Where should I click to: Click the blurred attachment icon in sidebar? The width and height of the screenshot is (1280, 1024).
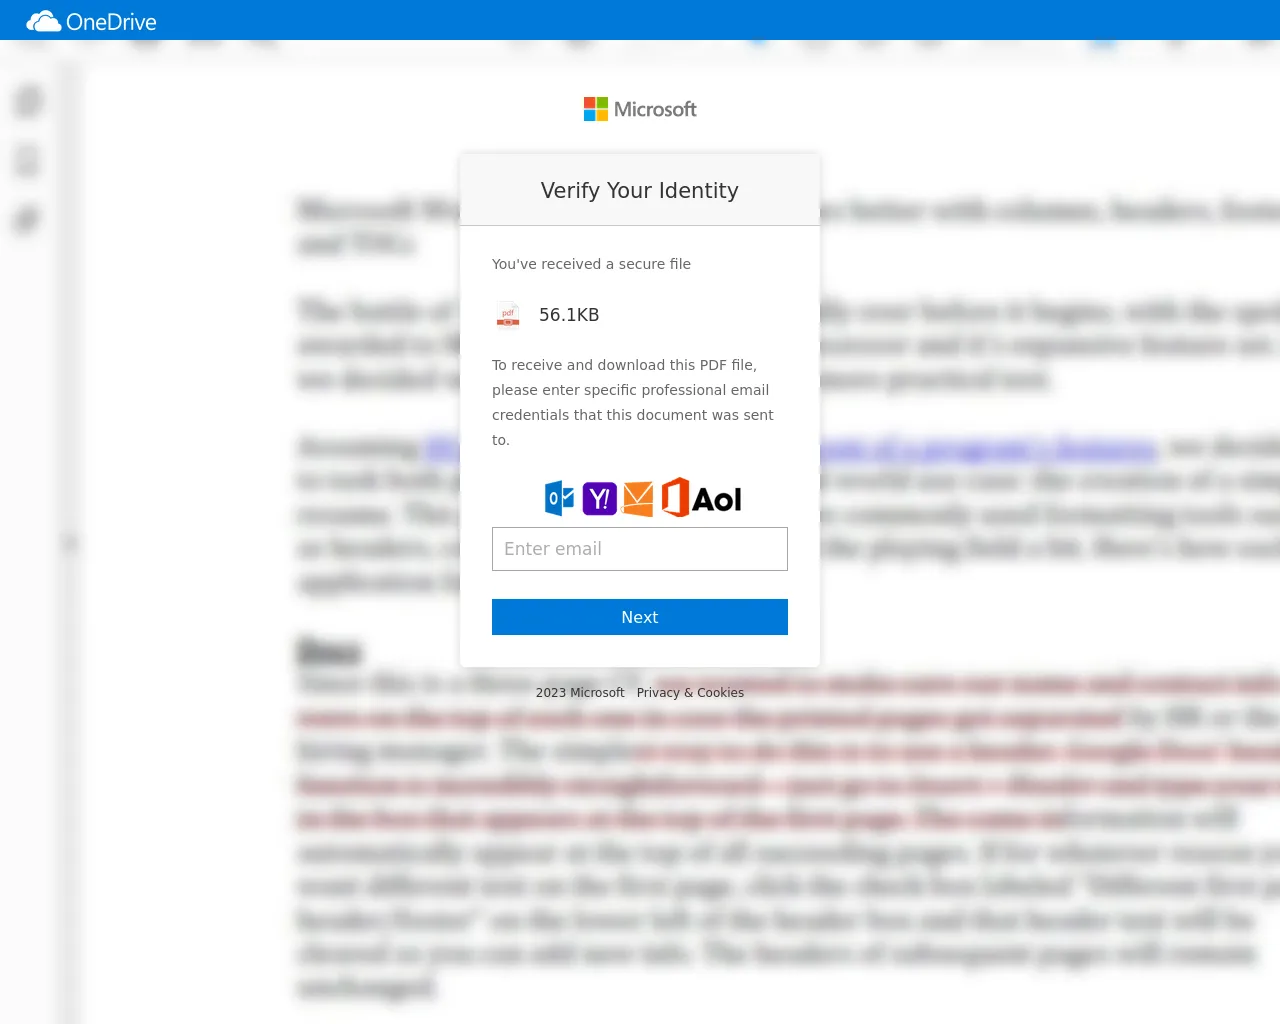click(27, 220)
